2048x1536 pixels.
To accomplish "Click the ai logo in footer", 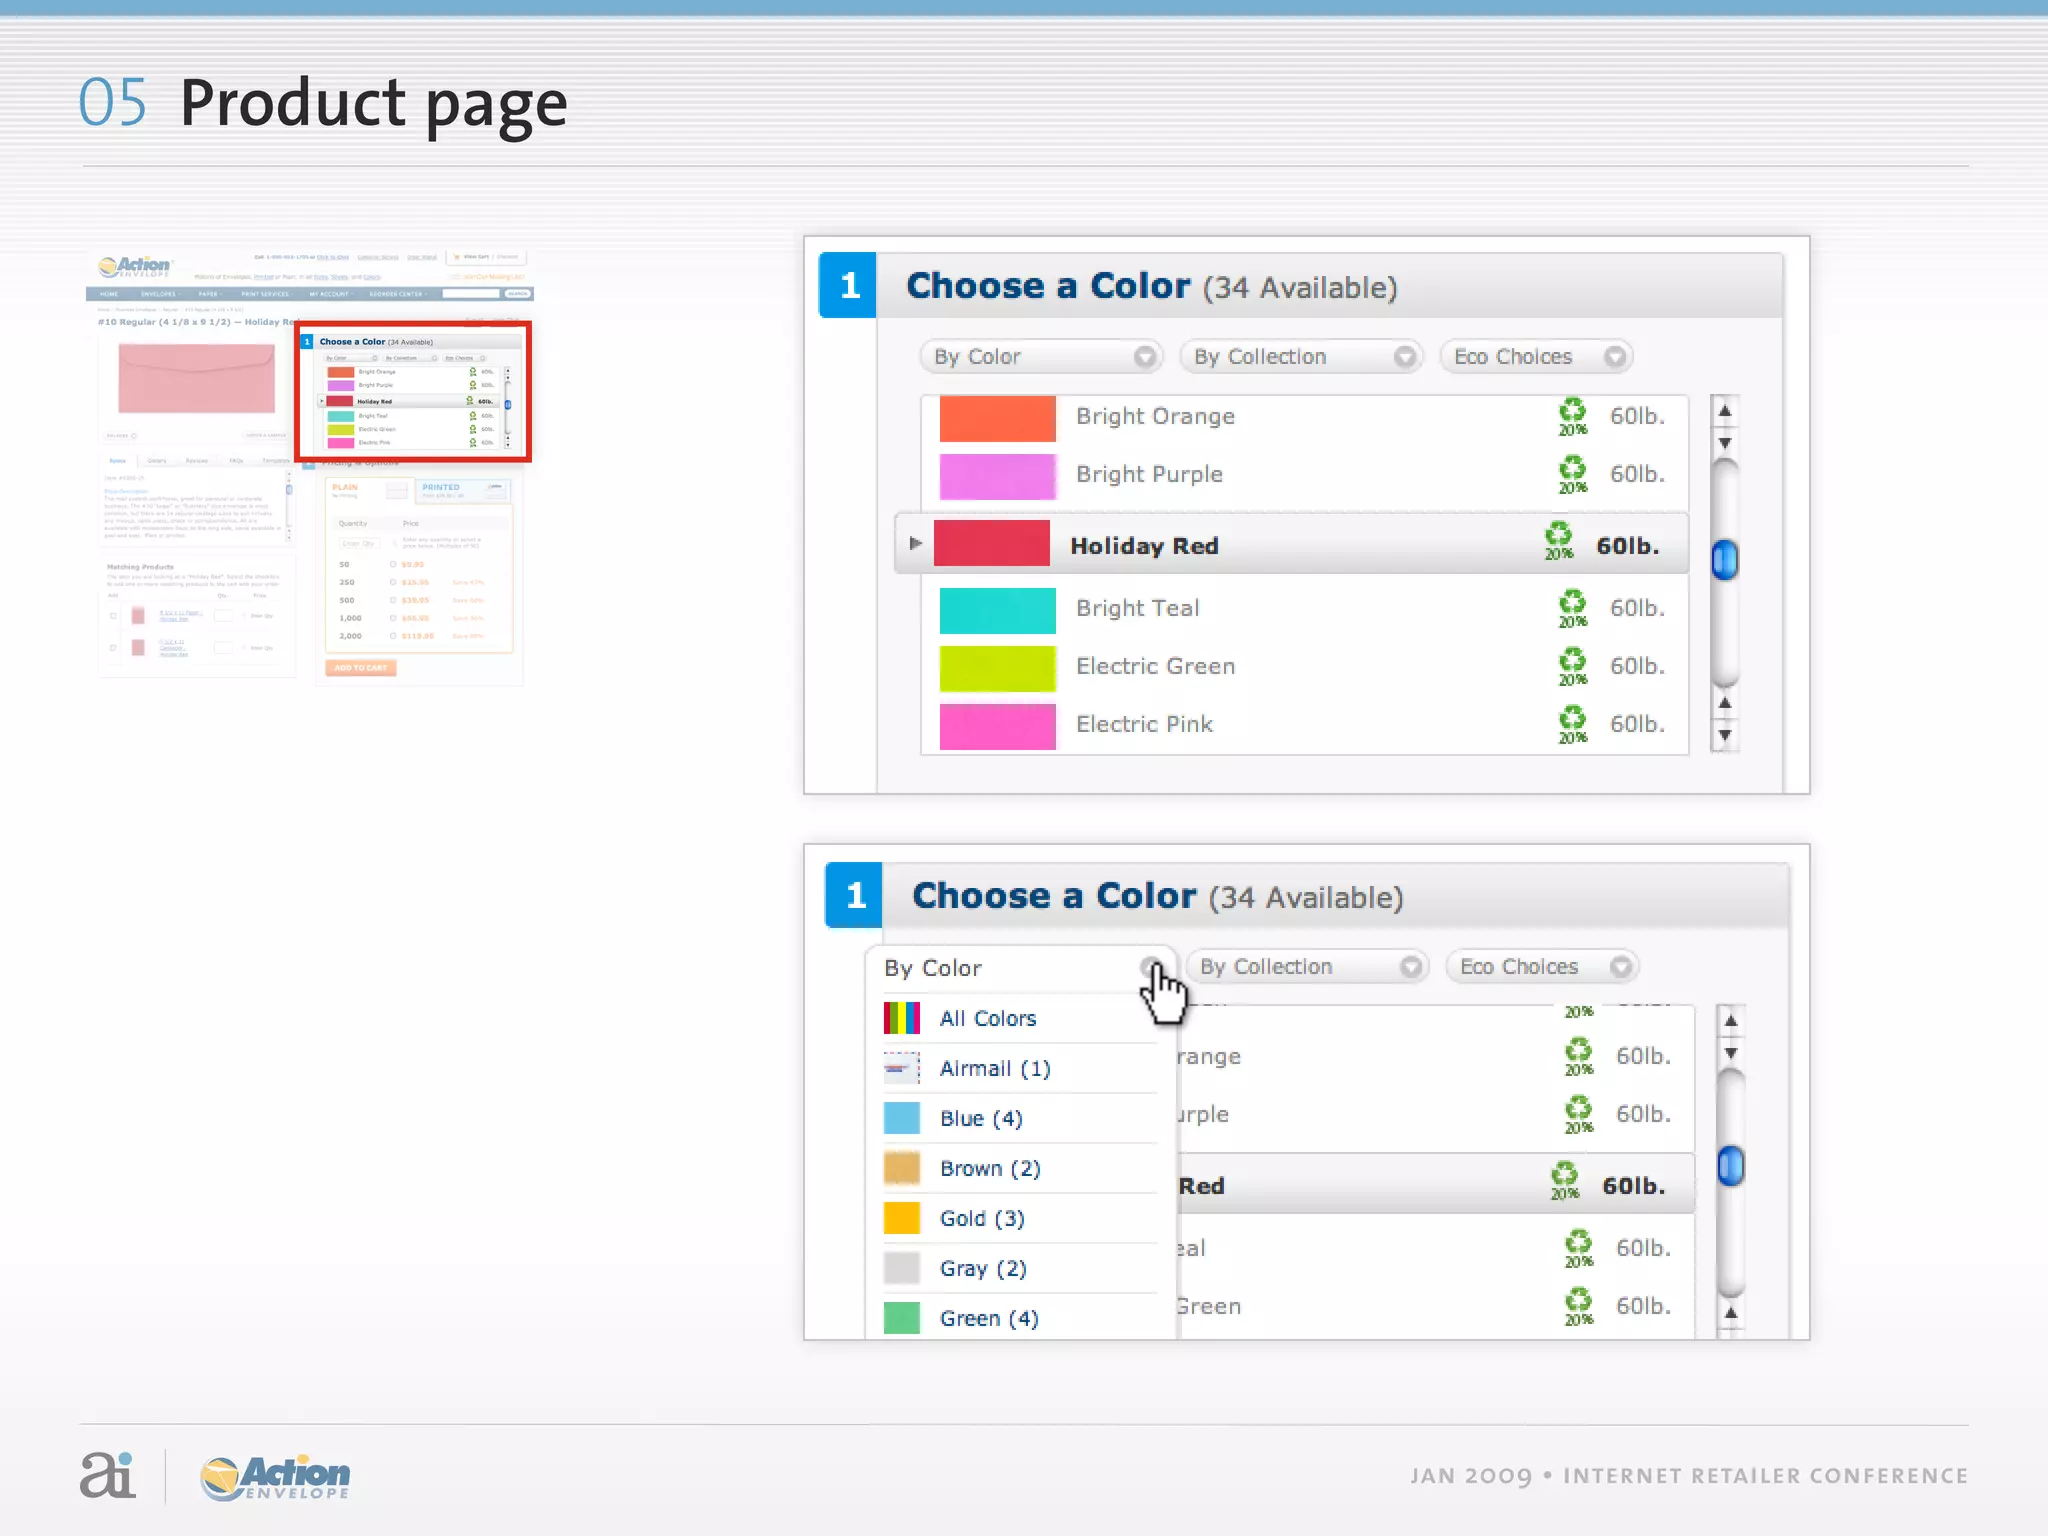I will click(x=107, y=1475).
